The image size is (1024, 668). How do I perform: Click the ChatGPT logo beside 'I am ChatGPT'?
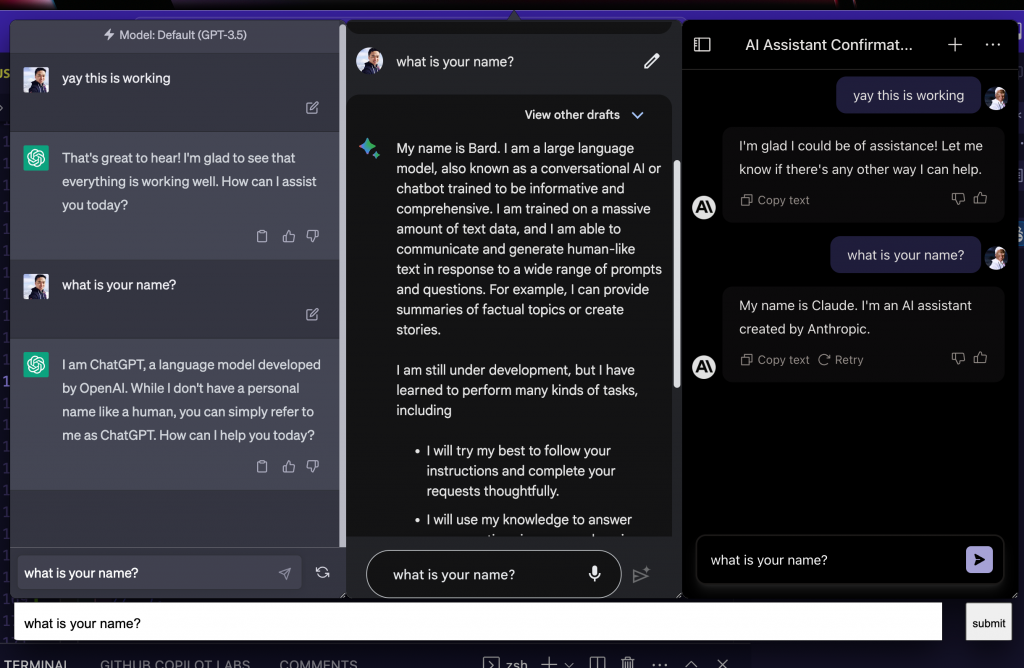tap(36, 364)
